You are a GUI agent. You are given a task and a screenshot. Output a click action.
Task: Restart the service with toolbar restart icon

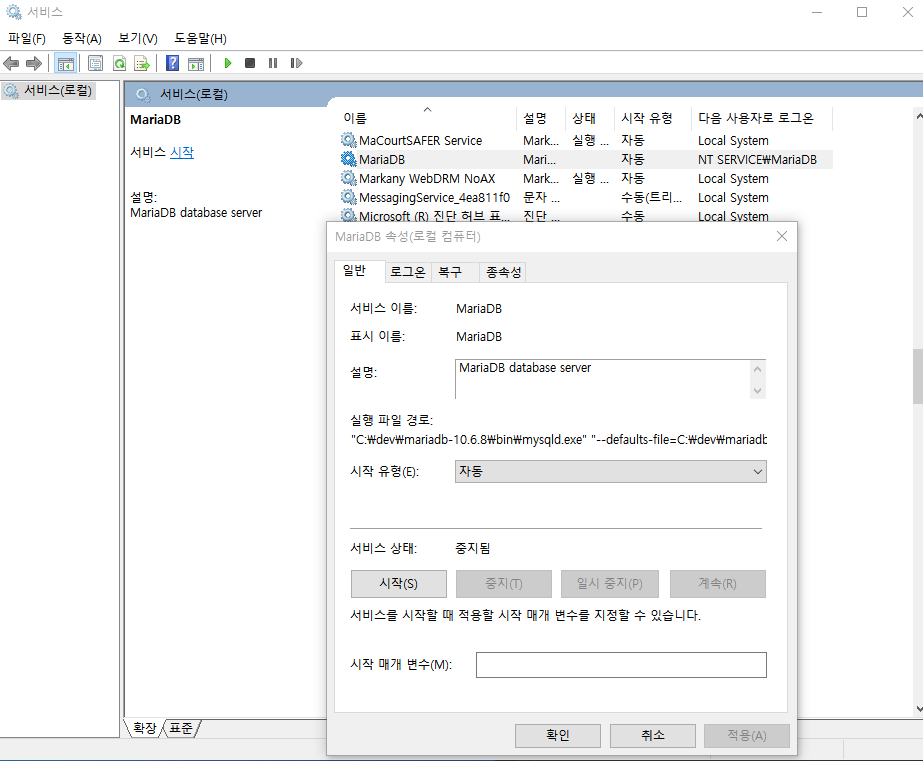point(296,63)
